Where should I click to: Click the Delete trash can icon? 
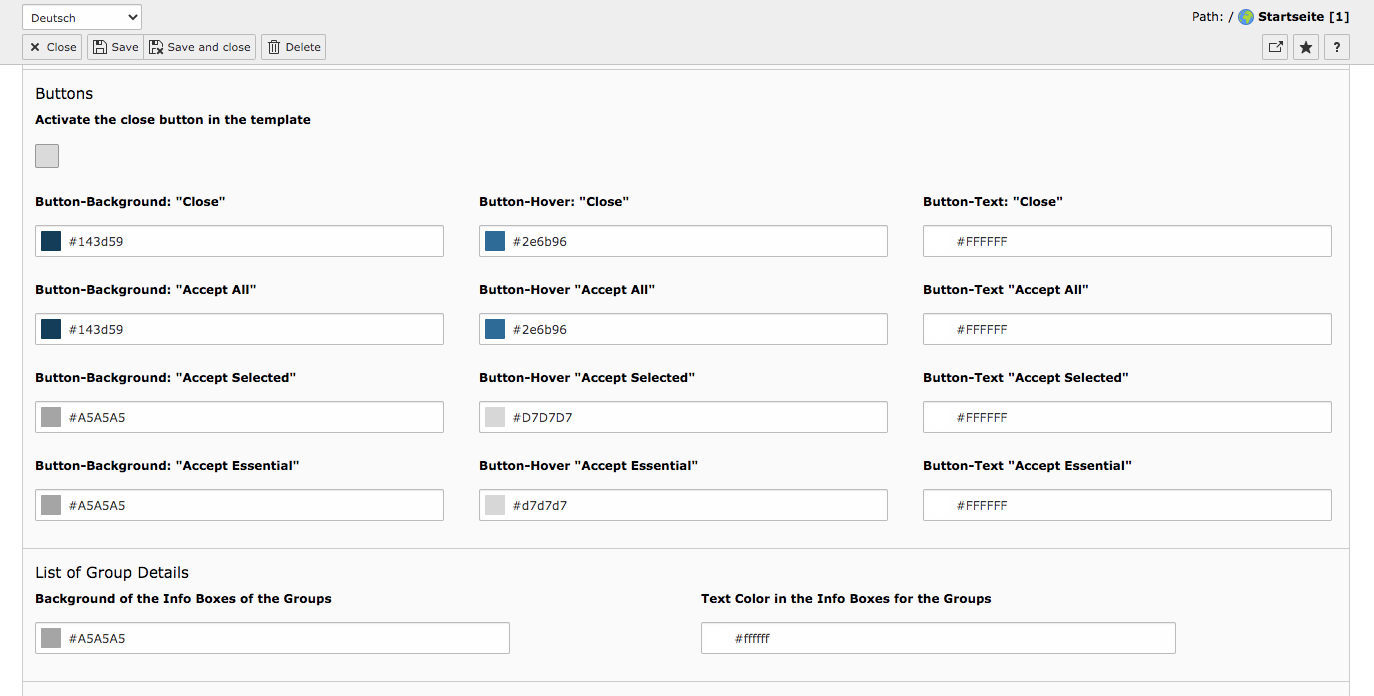(274, 47)
